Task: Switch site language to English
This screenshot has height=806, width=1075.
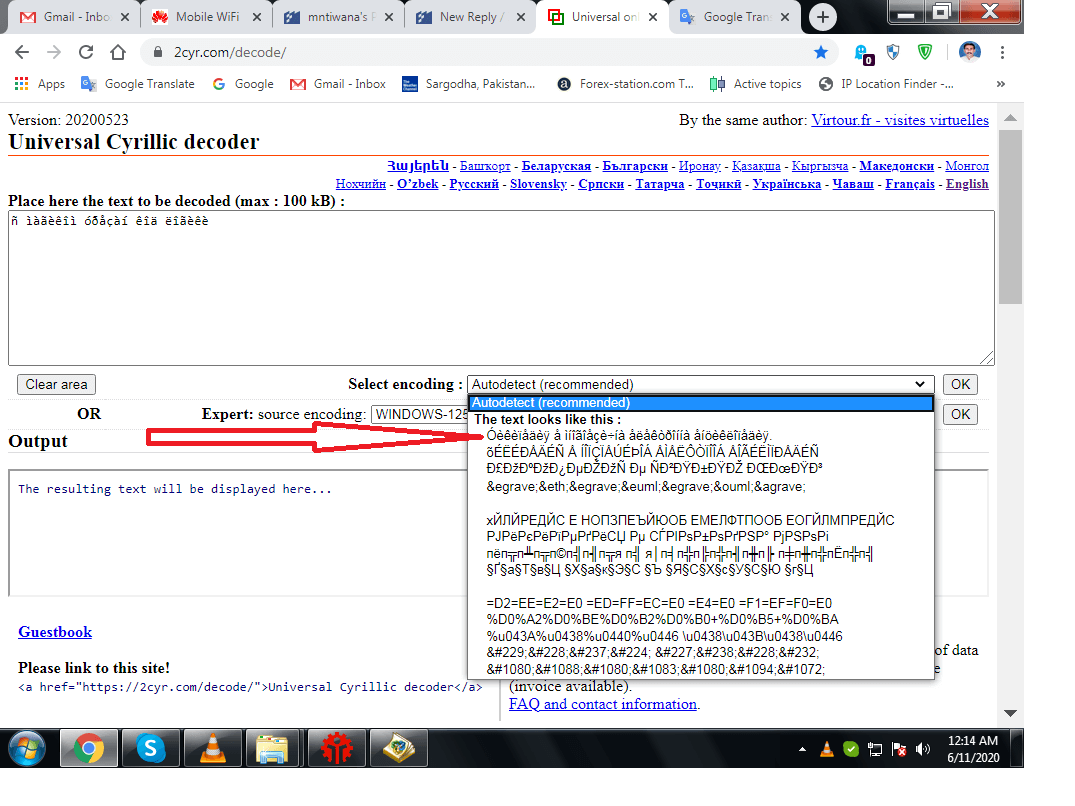Action: pos(967,184)
